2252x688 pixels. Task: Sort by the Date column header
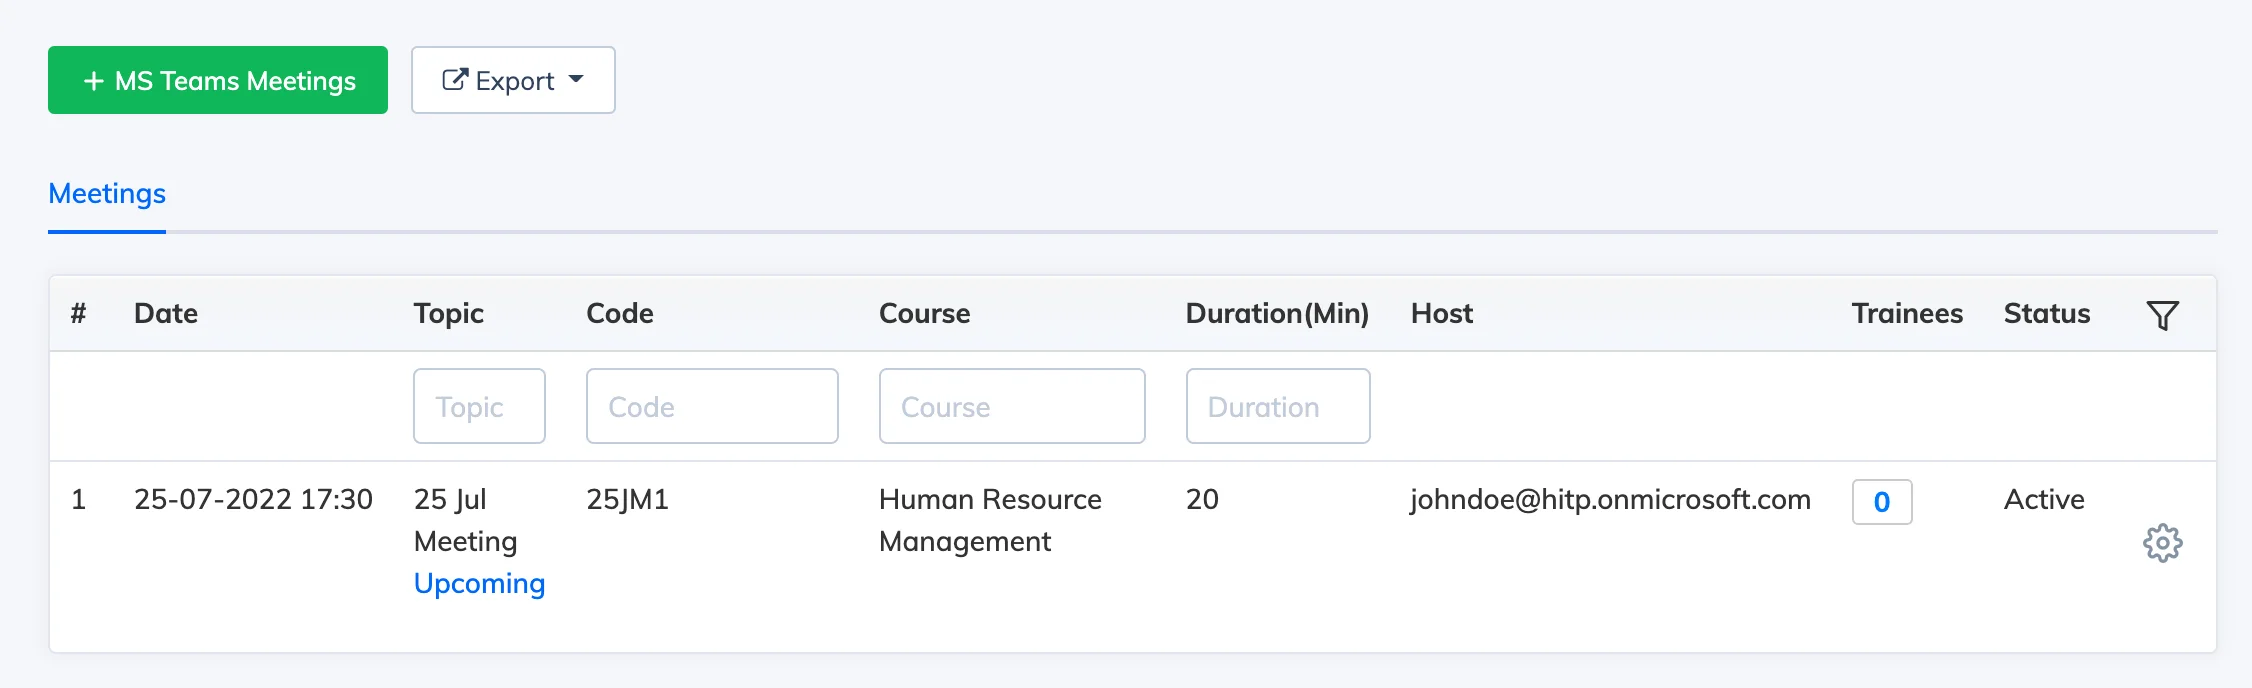pos(166,313)
